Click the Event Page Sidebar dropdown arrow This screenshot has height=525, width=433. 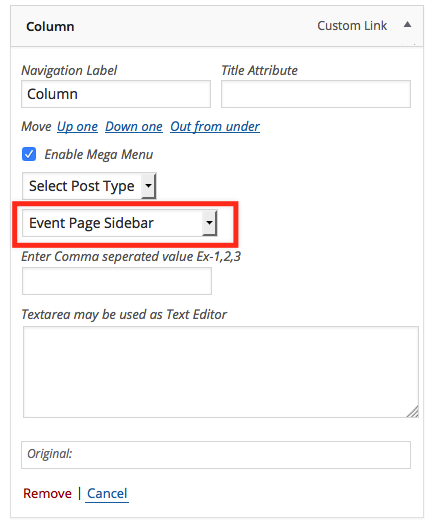pyautogui.click(x=209, y=223)
